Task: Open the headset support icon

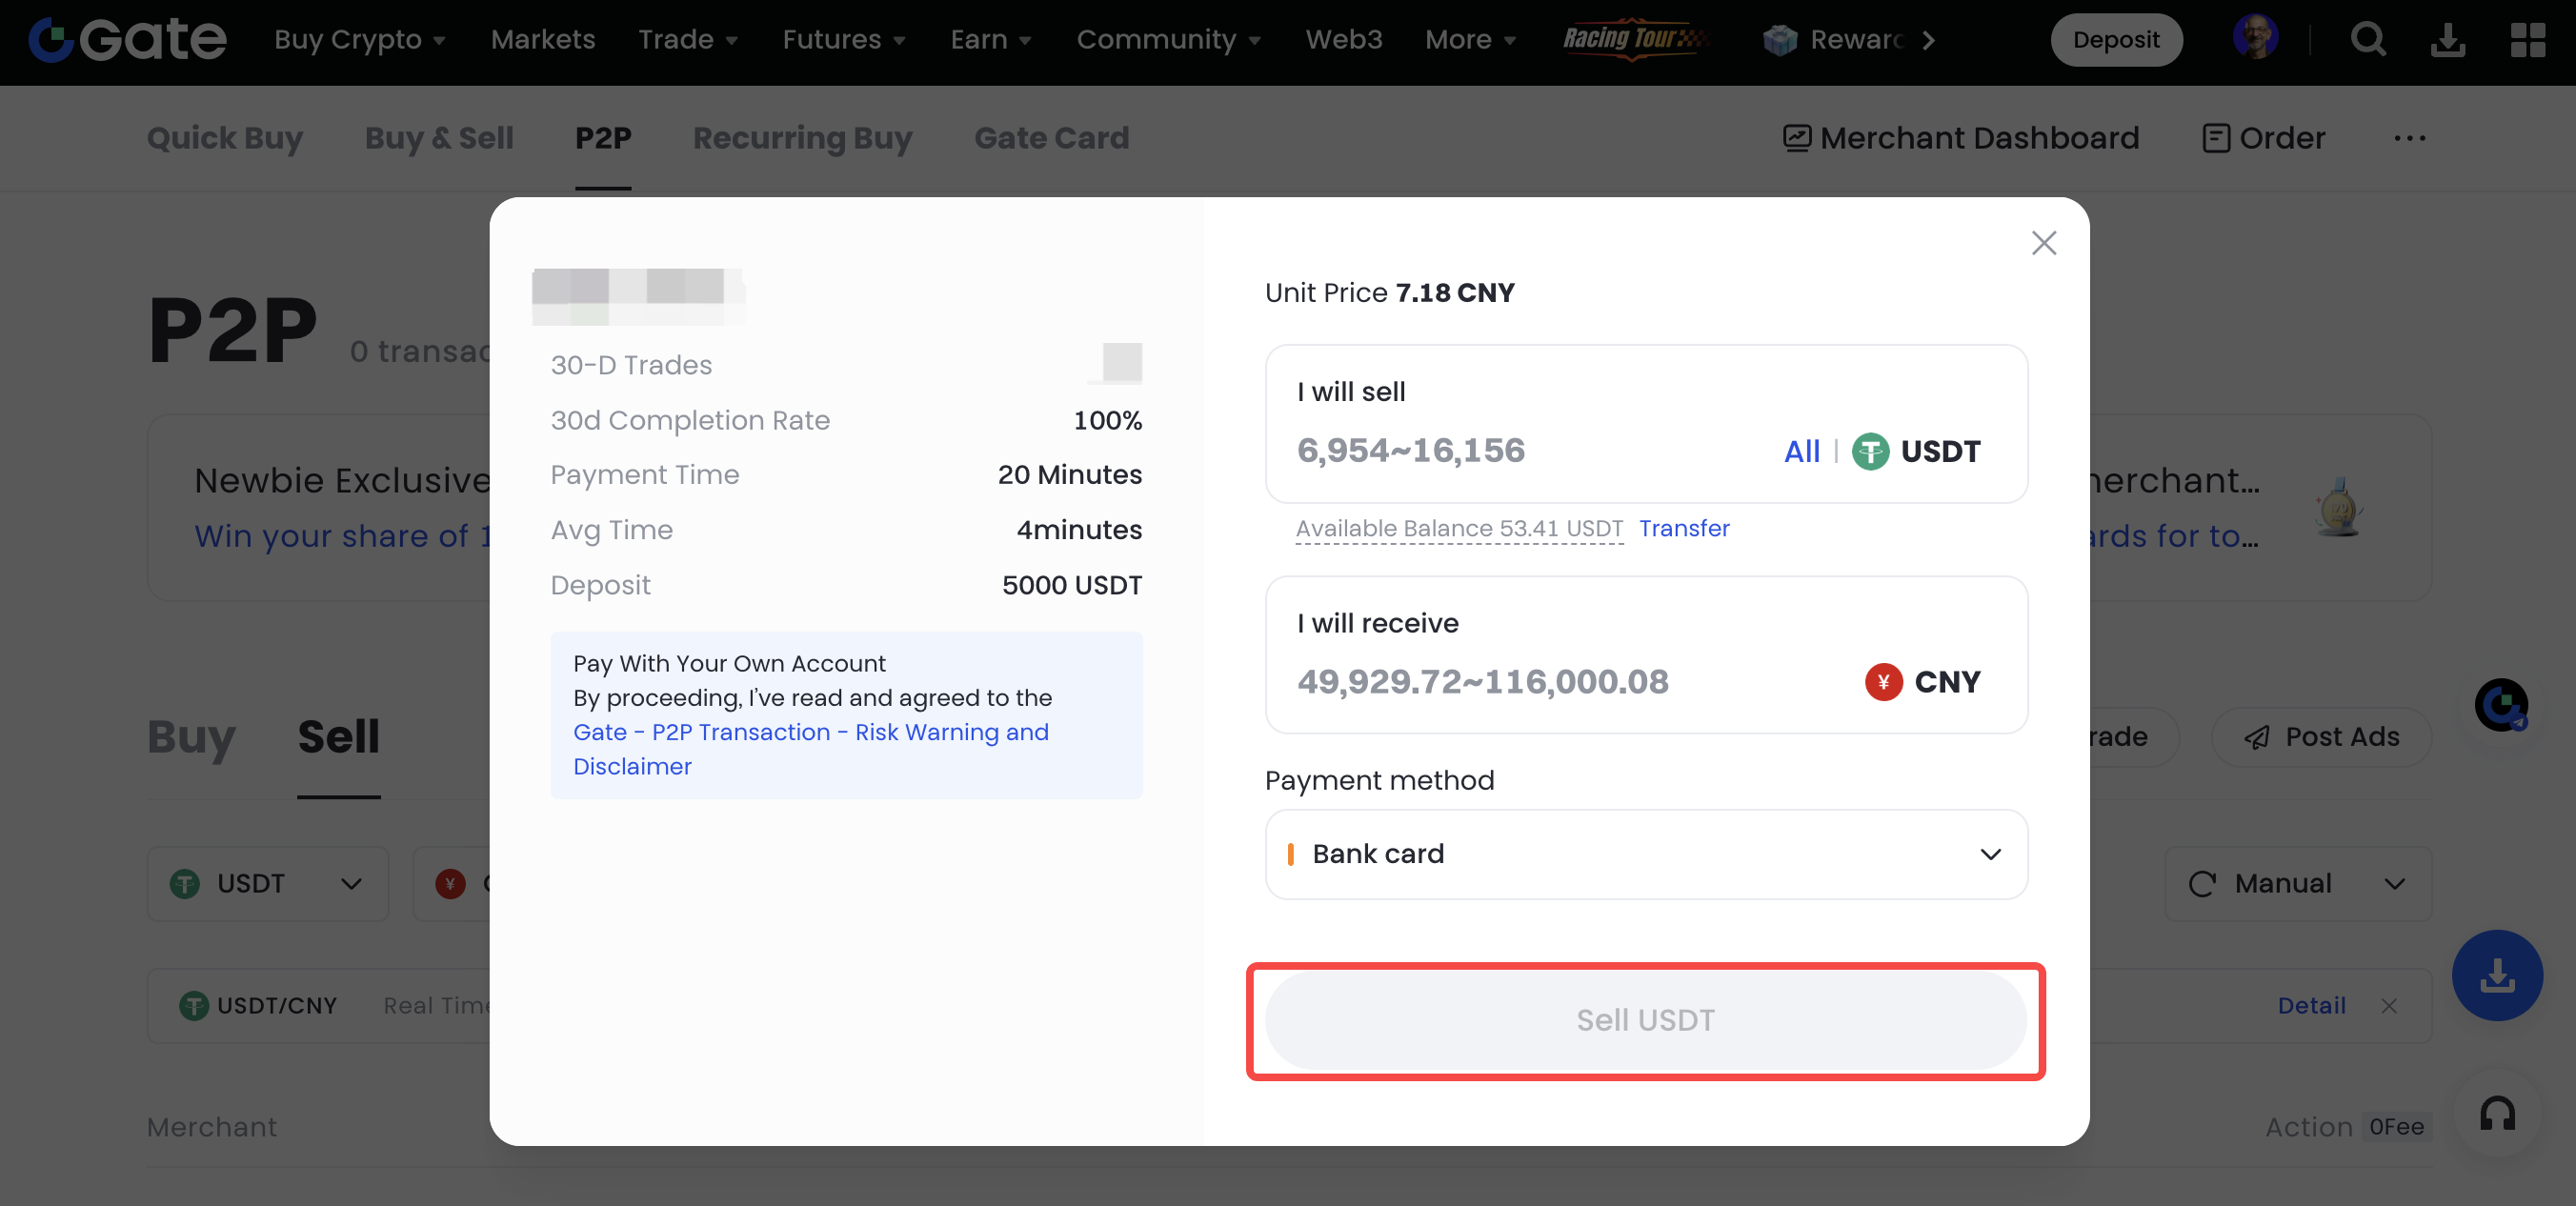Action: tap(2497, 1113)
